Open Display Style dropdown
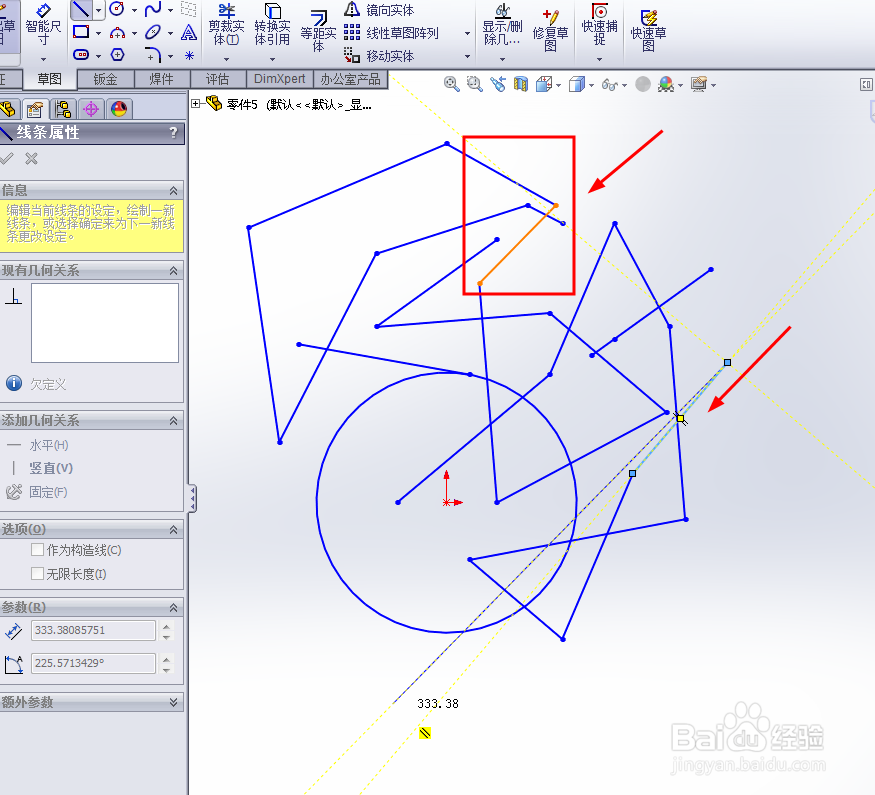 (x=591, y=85)
